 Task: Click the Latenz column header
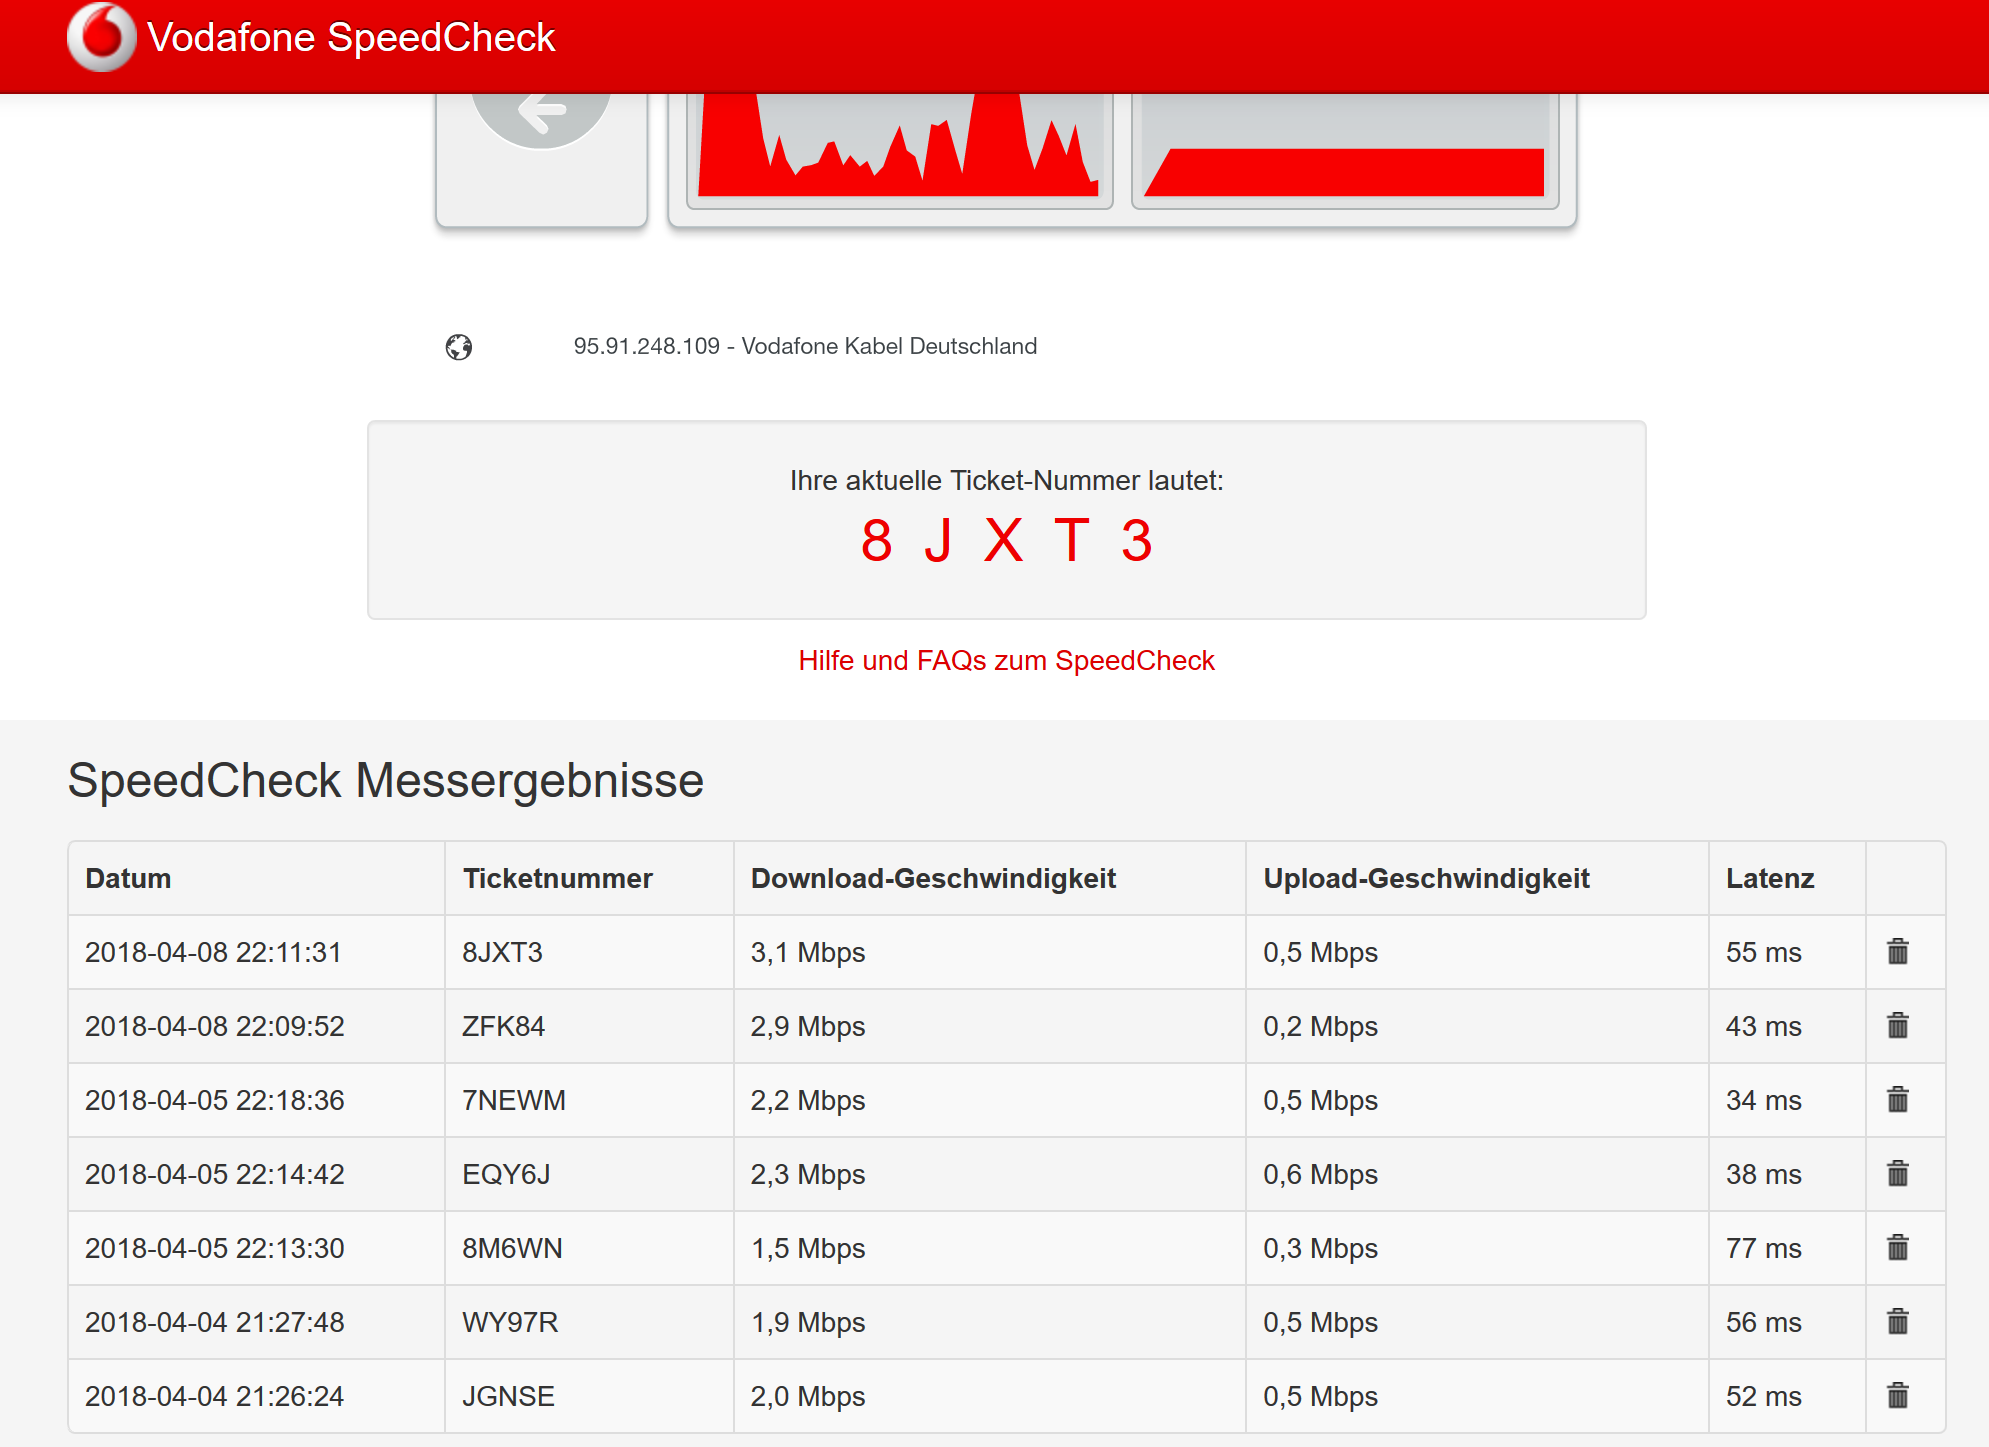(x=1770, y=878)
